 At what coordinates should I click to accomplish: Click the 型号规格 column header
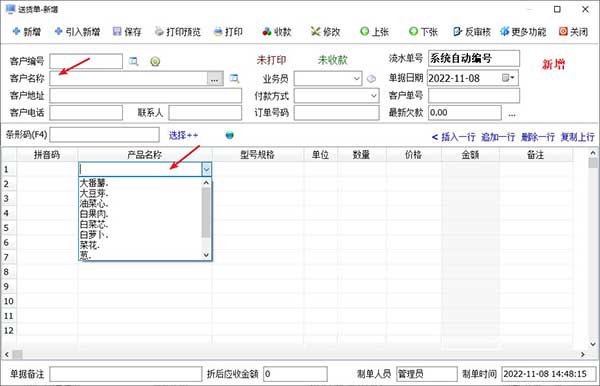[x=258, y=155]
